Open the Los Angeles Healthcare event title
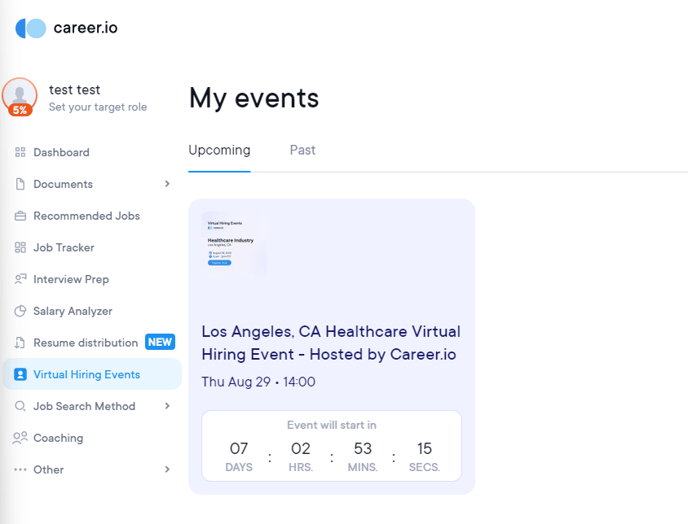Viewport: 688px width, 524px height. (x=331, y=343)
